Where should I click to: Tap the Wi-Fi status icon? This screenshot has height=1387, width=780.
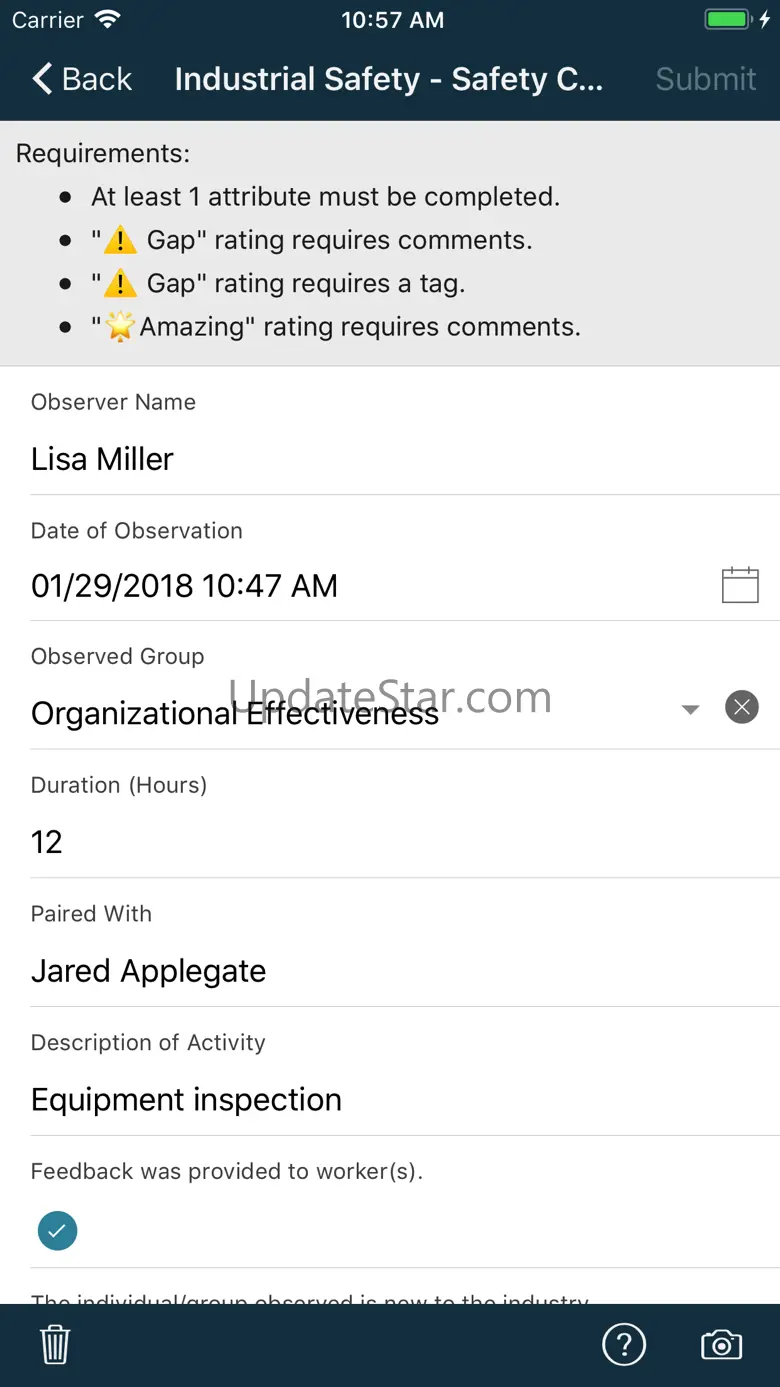106,20
